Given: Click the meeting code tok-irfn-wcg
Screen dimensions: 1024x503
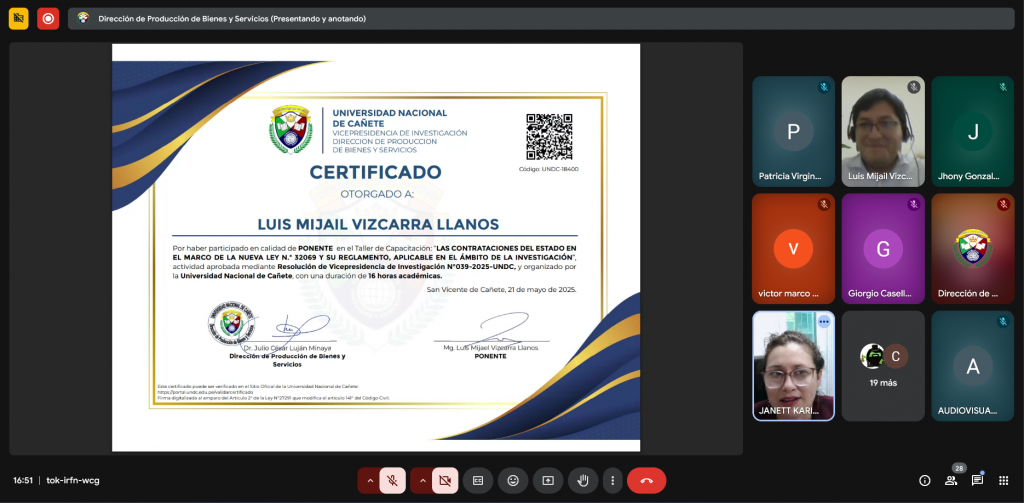Looking at the screenshot, I should (x=73, y=481).
